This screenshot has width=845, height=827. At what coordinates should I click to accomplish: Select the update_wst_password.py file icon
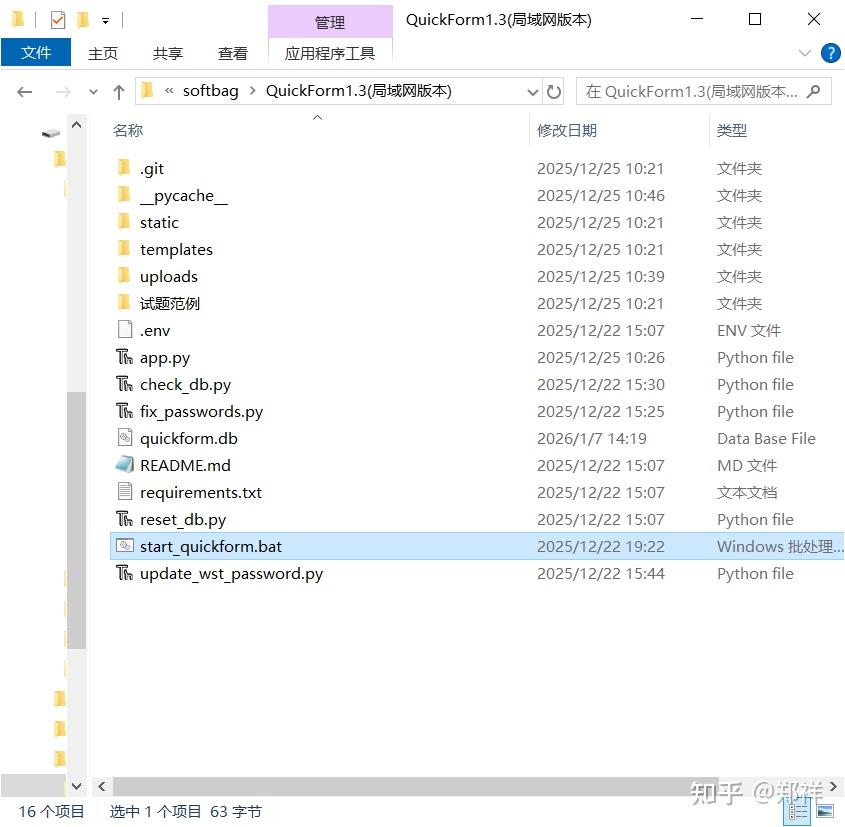[124, 573]
